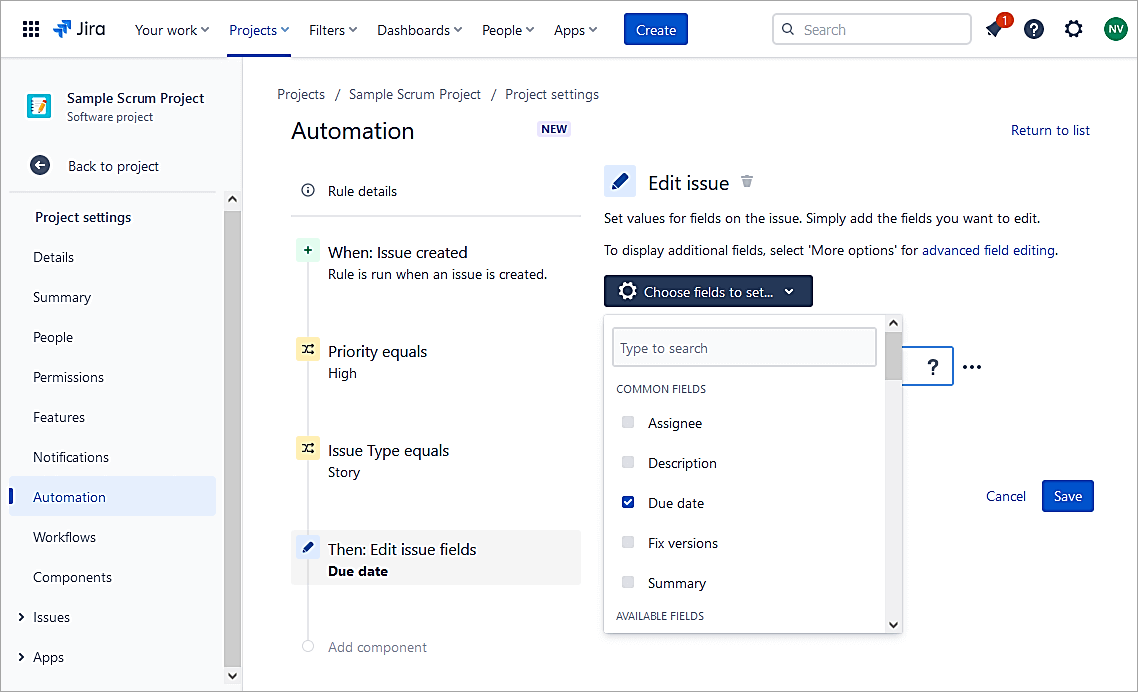Select Workflows in project settings sidebar

point(64,537)
